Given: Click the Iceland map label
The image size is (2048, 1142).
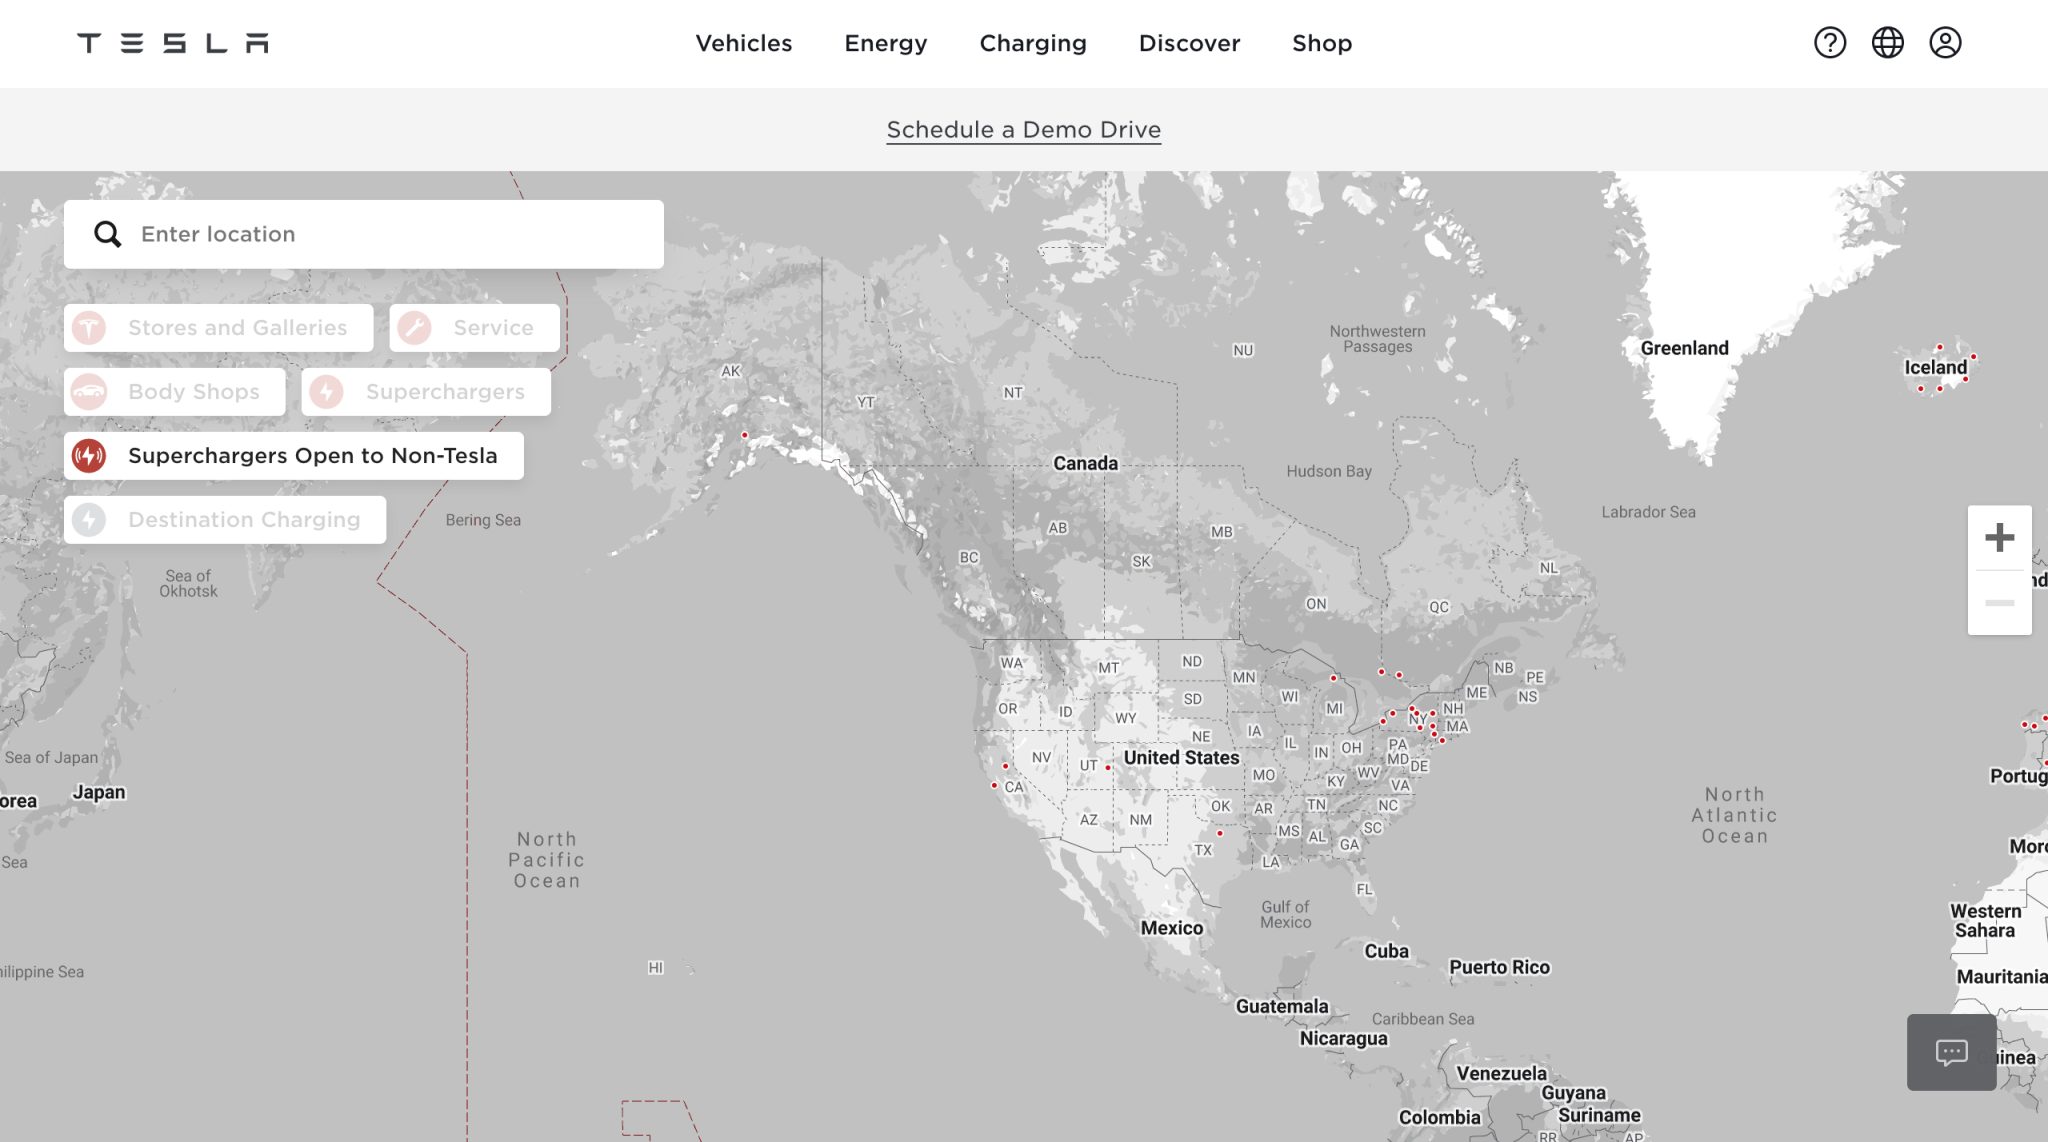Looking at the screenshot, I should click(x=1935, y=367).
